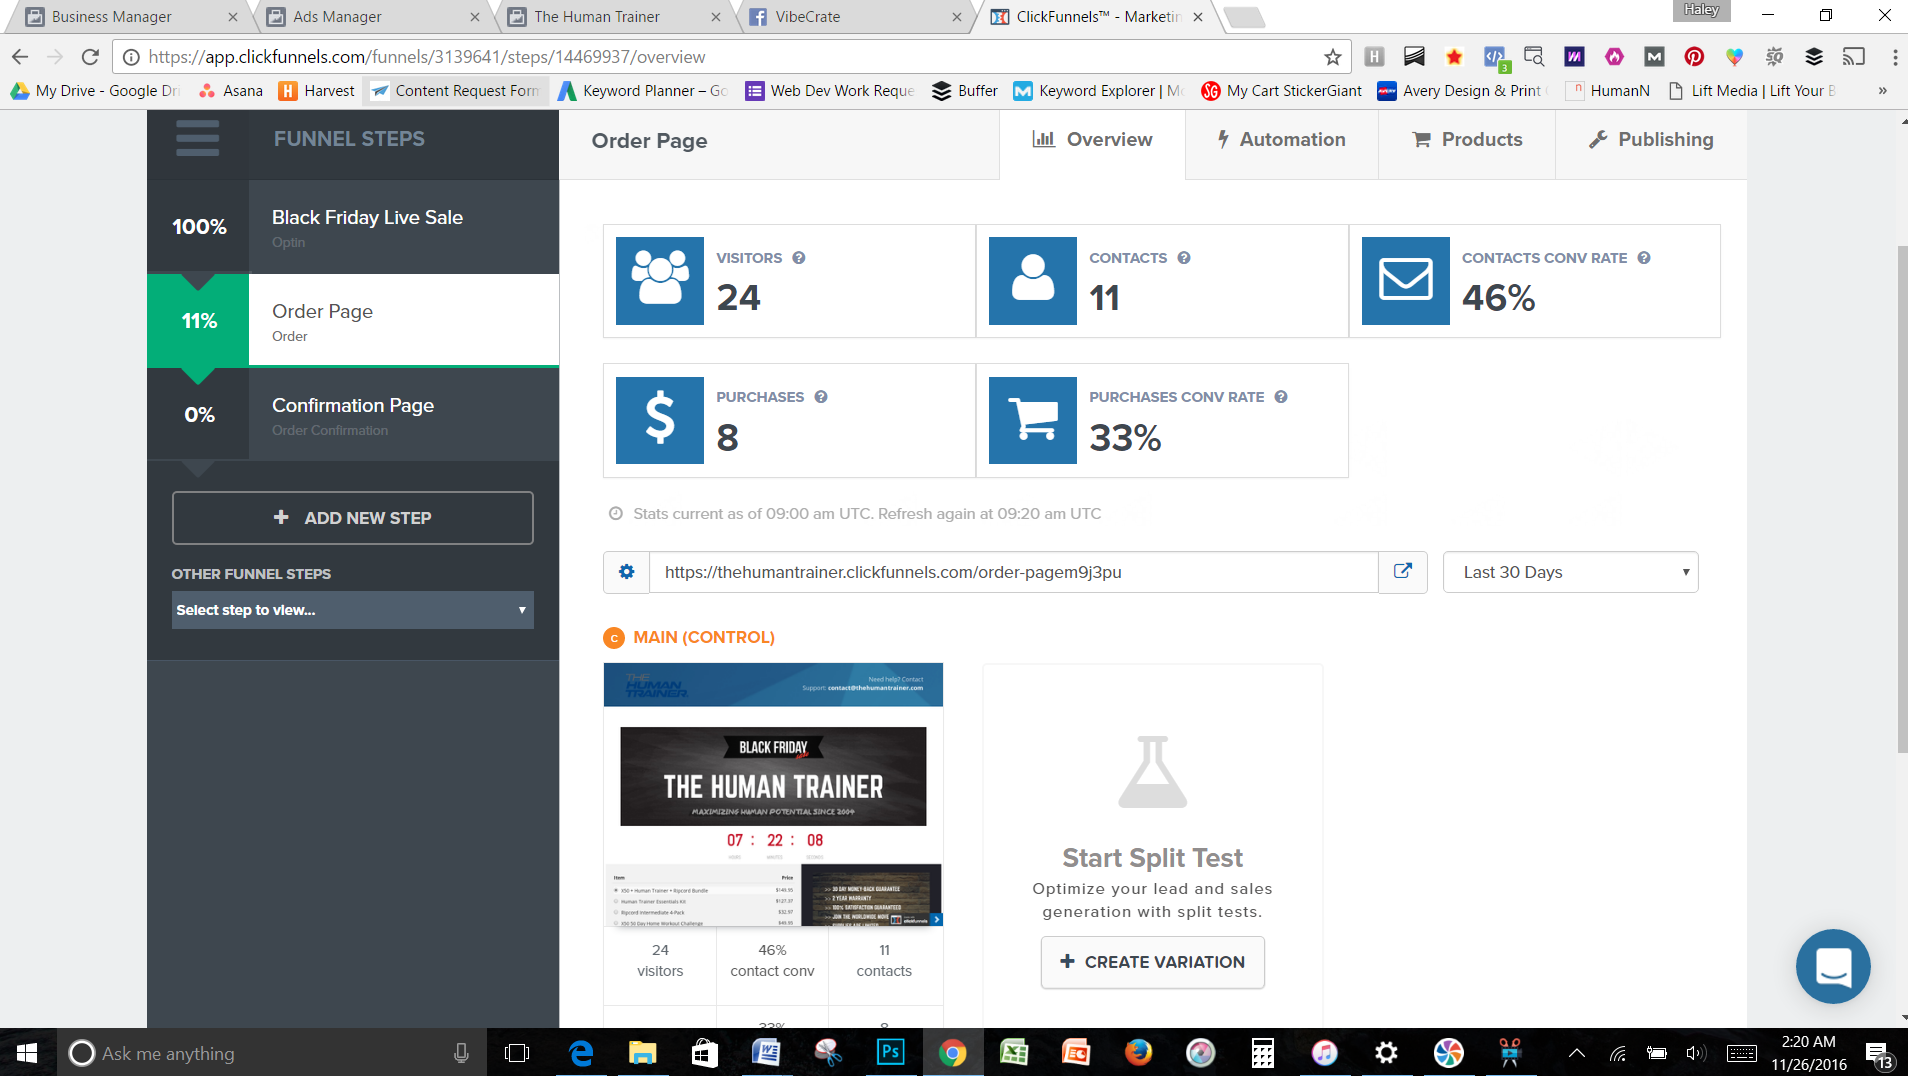Show more bookmarks with the overflow chevron
This screenshot has height=1076, width=1908.
pyautogui.click(x=1882, y=91)
